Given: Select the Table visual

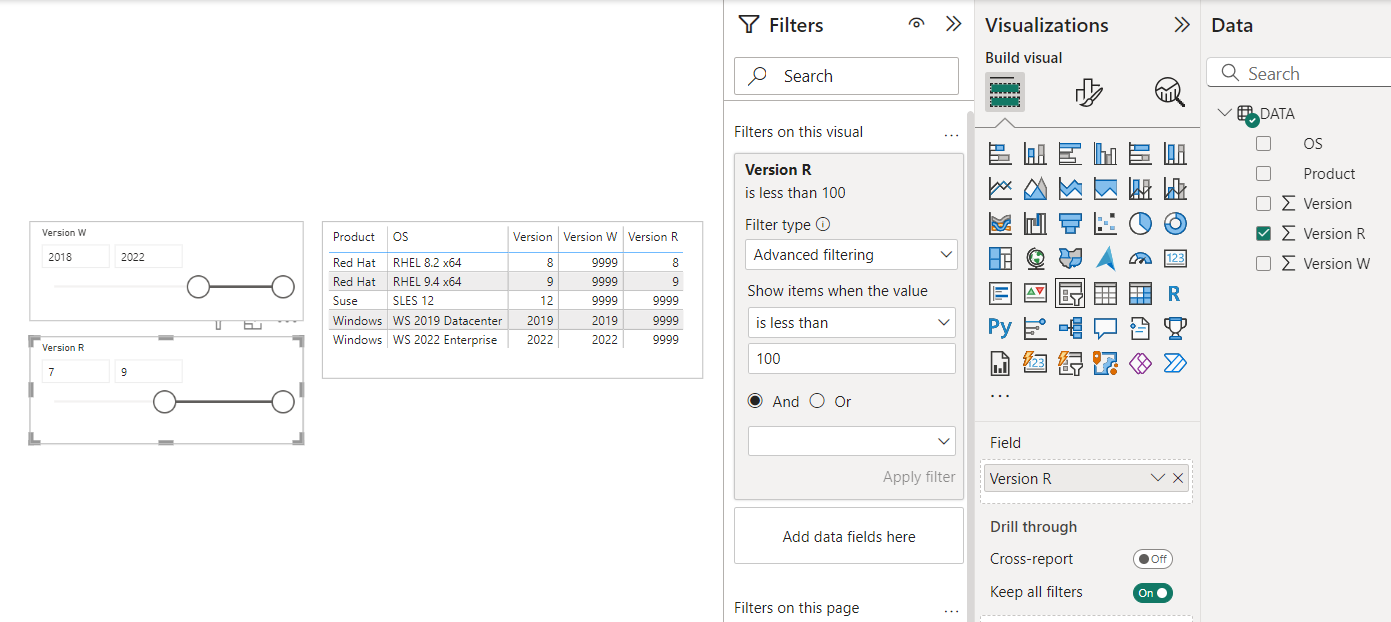Looking at the screenshot, I should [1105, 293].
